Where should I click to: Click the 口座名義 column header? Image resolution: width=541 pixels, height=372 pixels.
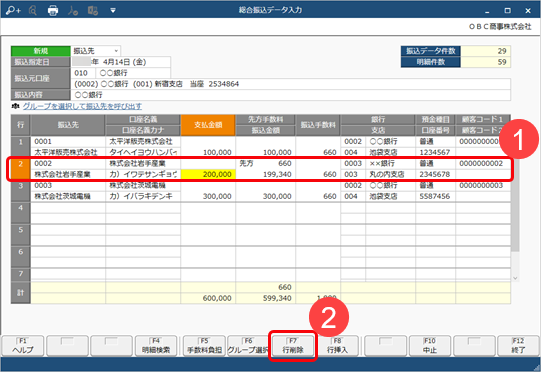pos(143,119)
